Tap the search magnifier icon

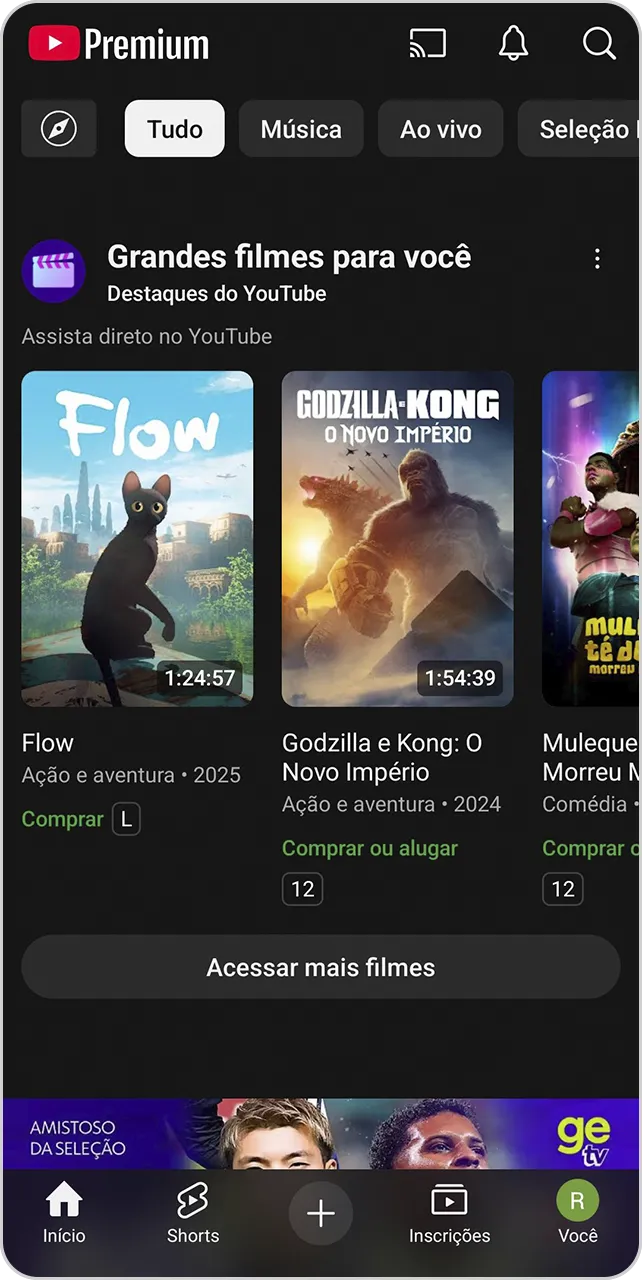tap(598, 44)
